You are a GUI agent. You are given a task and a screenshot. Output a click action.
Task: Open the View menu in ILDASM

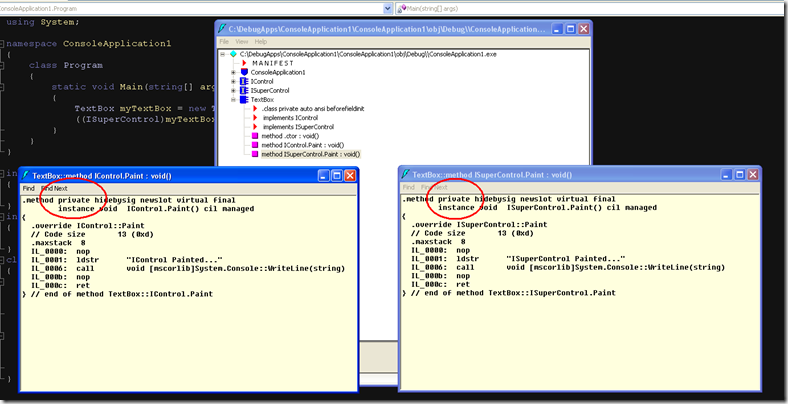[242, 42]
